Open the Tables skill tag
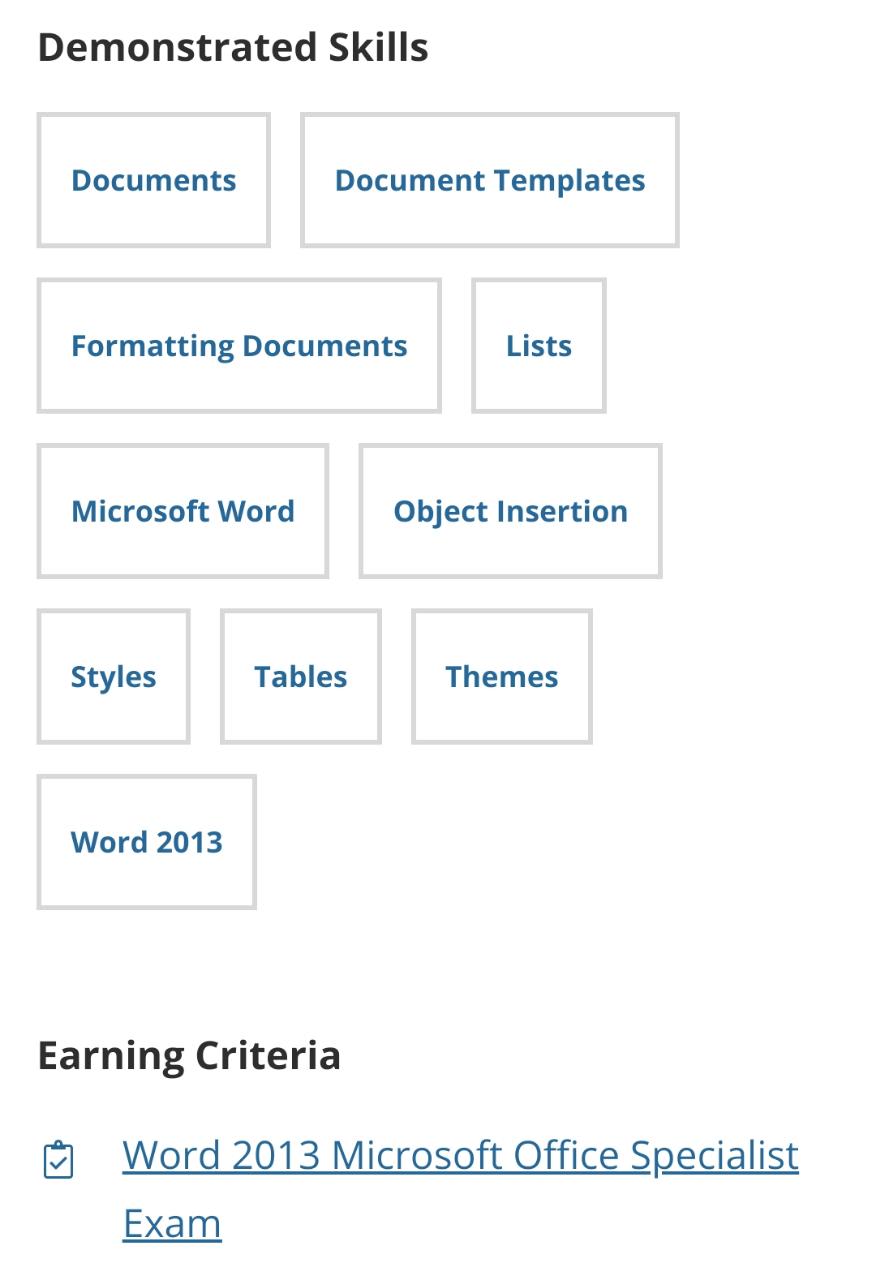Screen dimensions: 876x1280 click(x=301, y=677)
